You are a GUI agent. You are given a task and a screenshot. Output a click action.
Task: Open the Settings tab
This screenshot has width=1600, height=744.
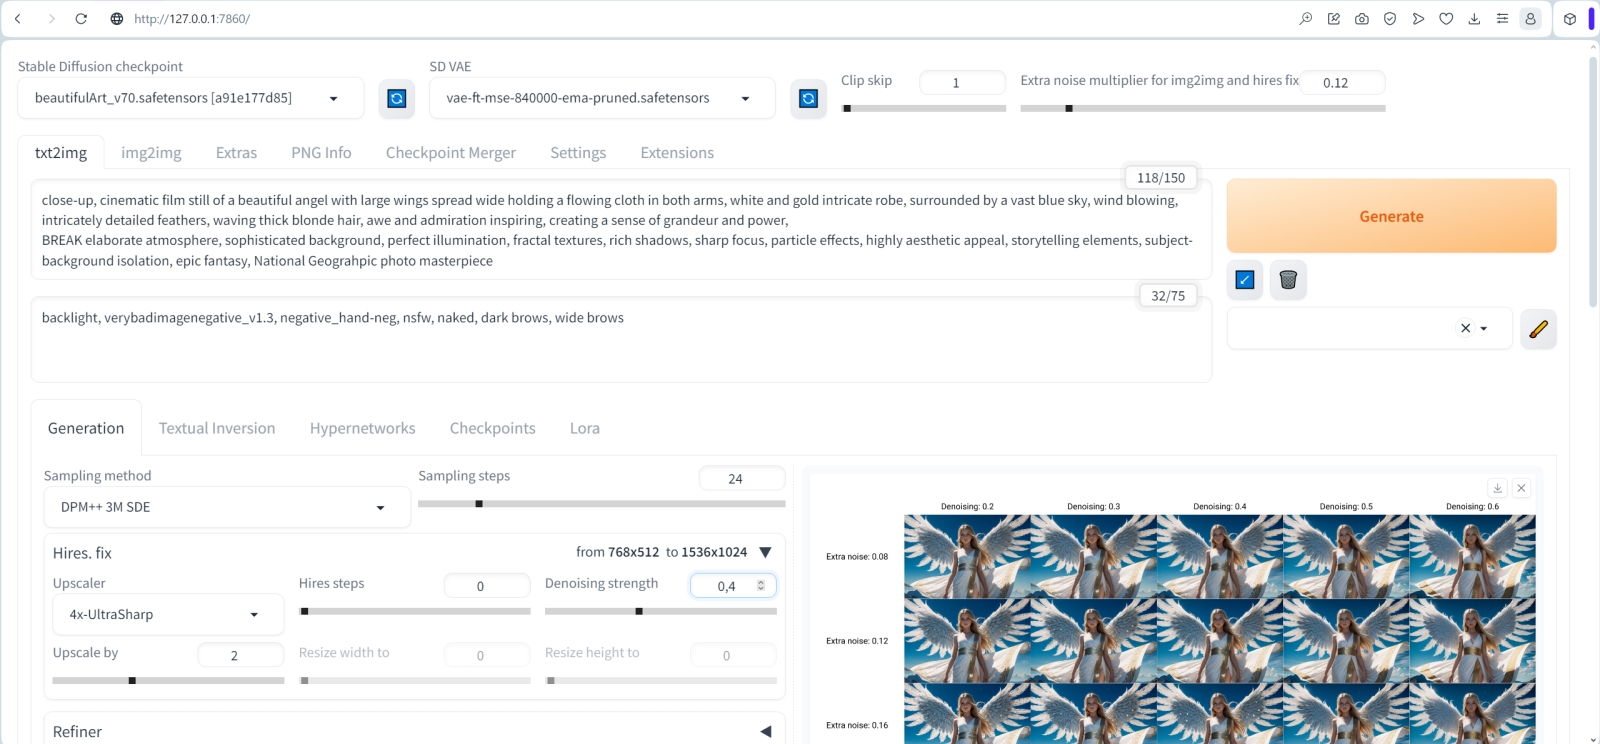coord(578,153)
